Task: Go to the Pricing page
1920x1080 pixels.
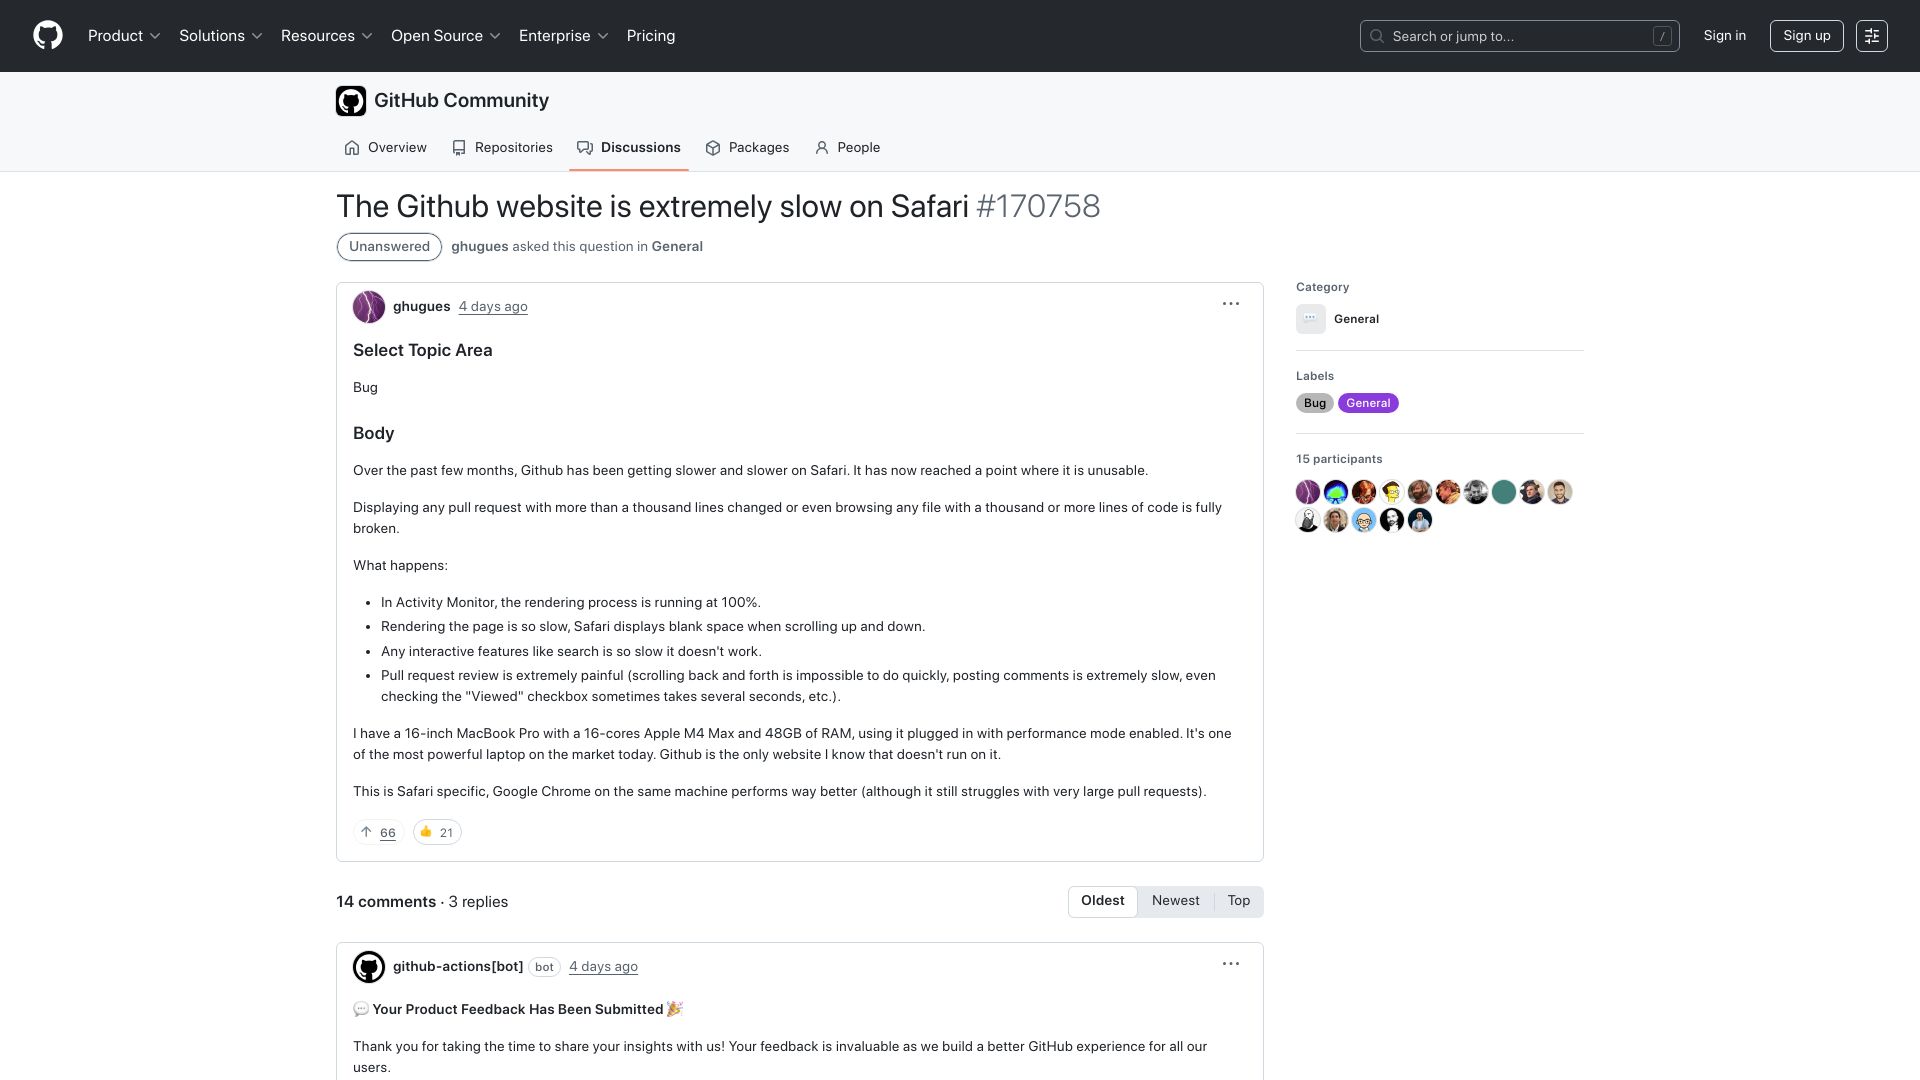Action: [x=651, y=36]
